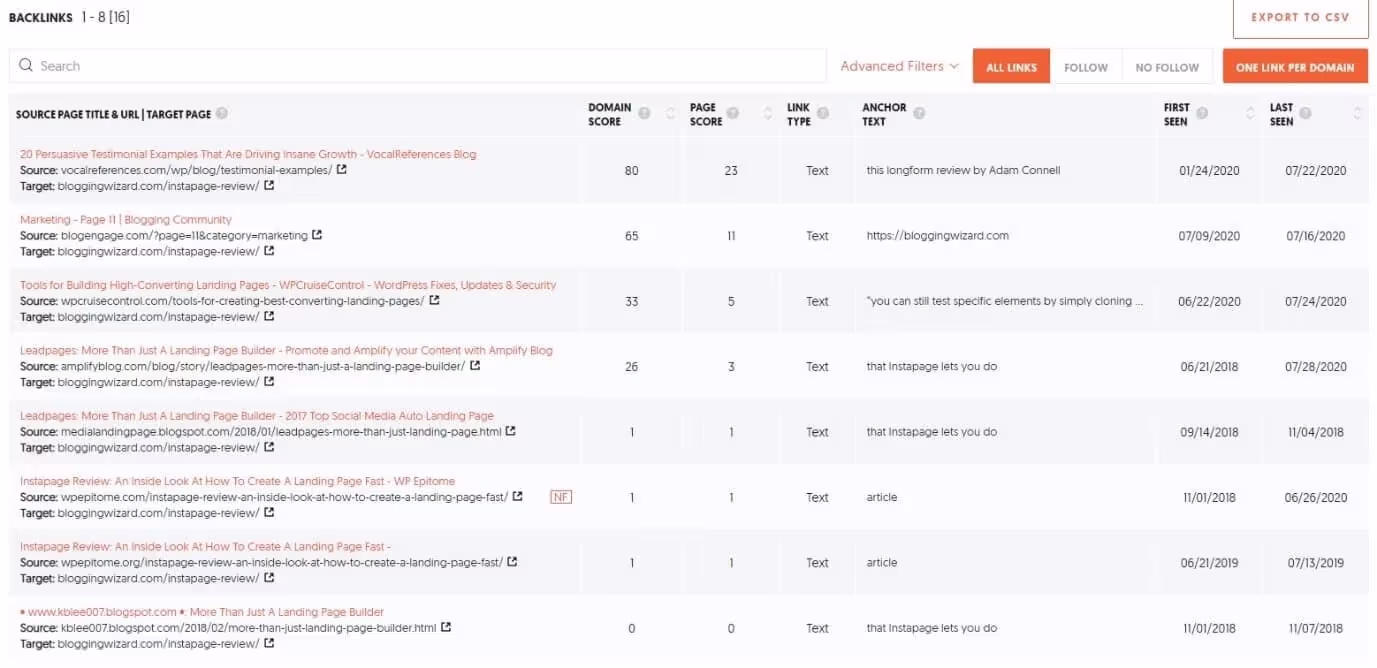This screenshot has width=1377, height=668.
Task: Sort by Domain Score arrows
Action: [671, 114]
